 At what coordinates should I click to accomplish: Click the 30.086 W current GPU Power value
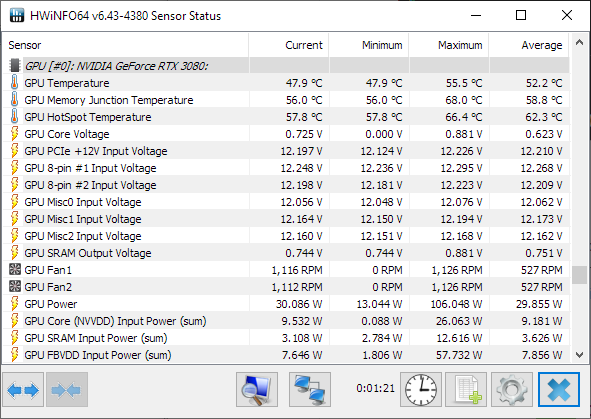299,304
